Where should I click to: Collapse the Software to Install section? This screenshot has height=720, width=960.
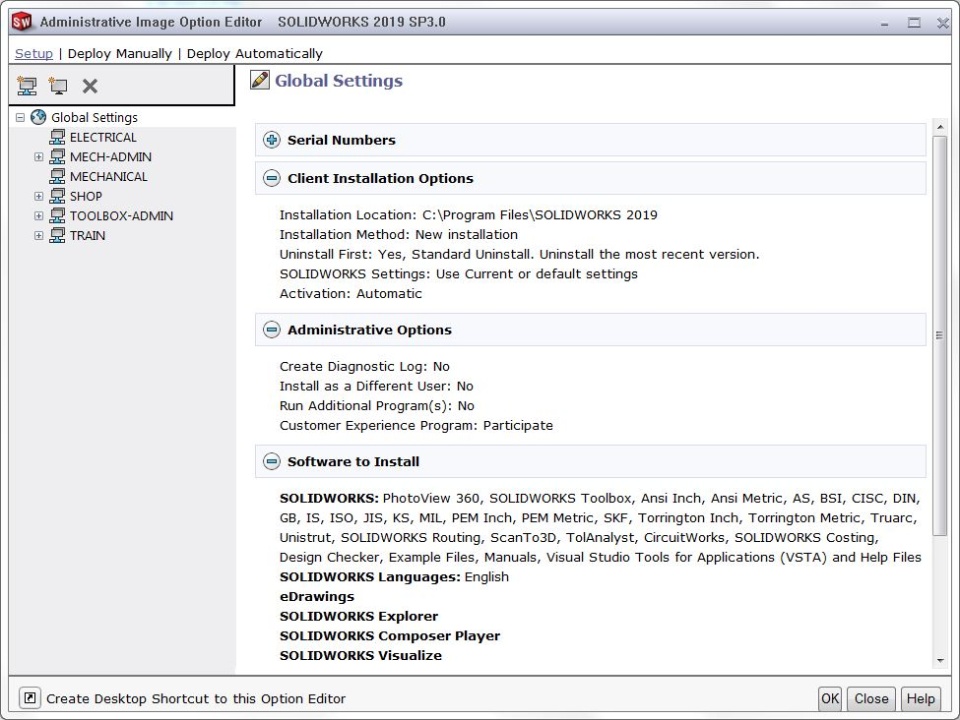coord(271,461)
